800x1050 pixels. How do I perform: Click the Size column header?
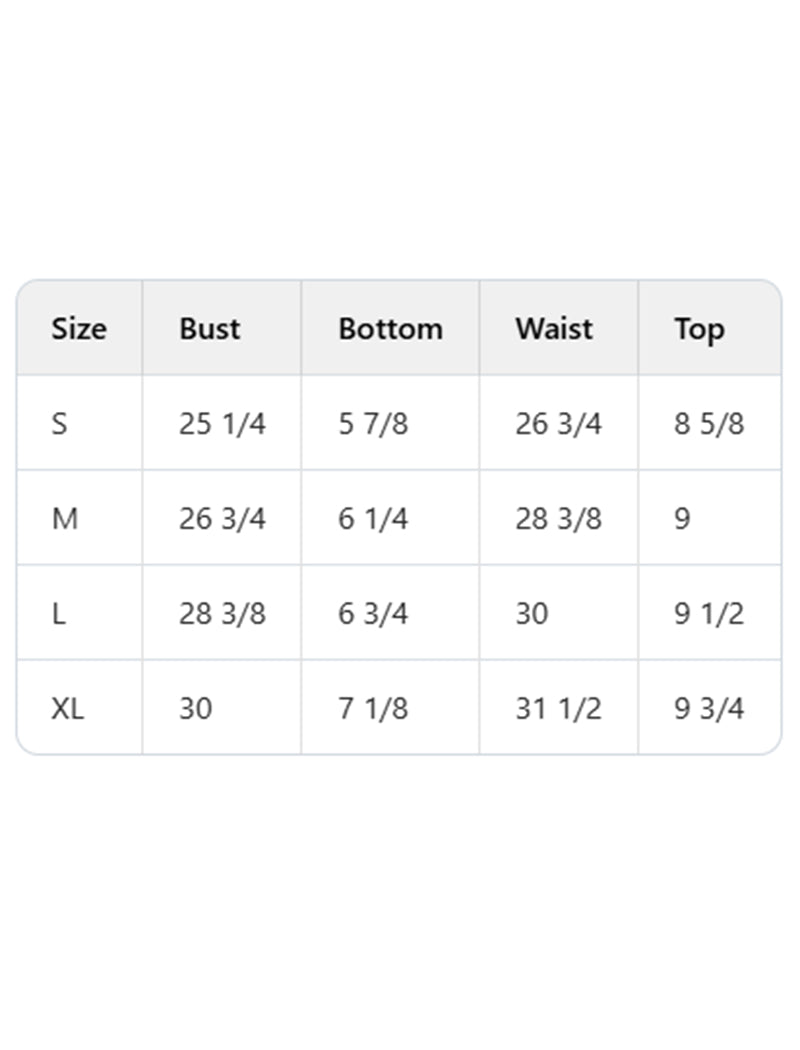[79, 329]
